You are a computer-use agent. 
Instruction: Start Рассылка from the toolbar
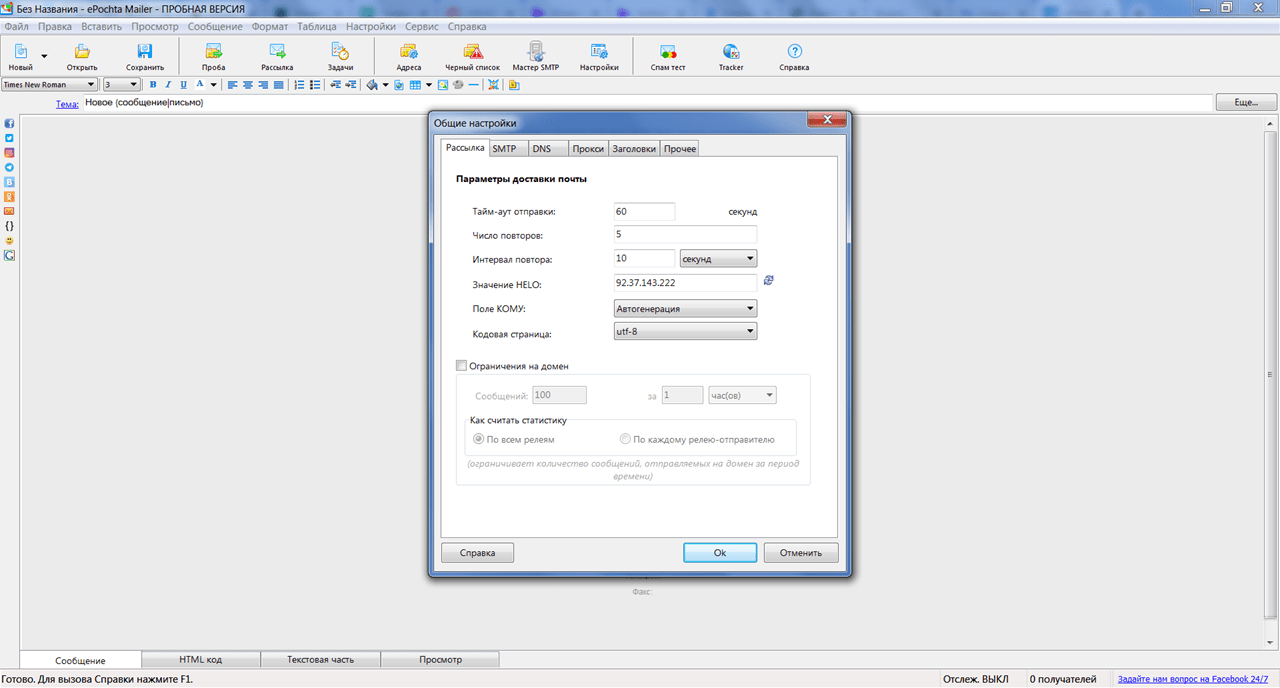277,56
